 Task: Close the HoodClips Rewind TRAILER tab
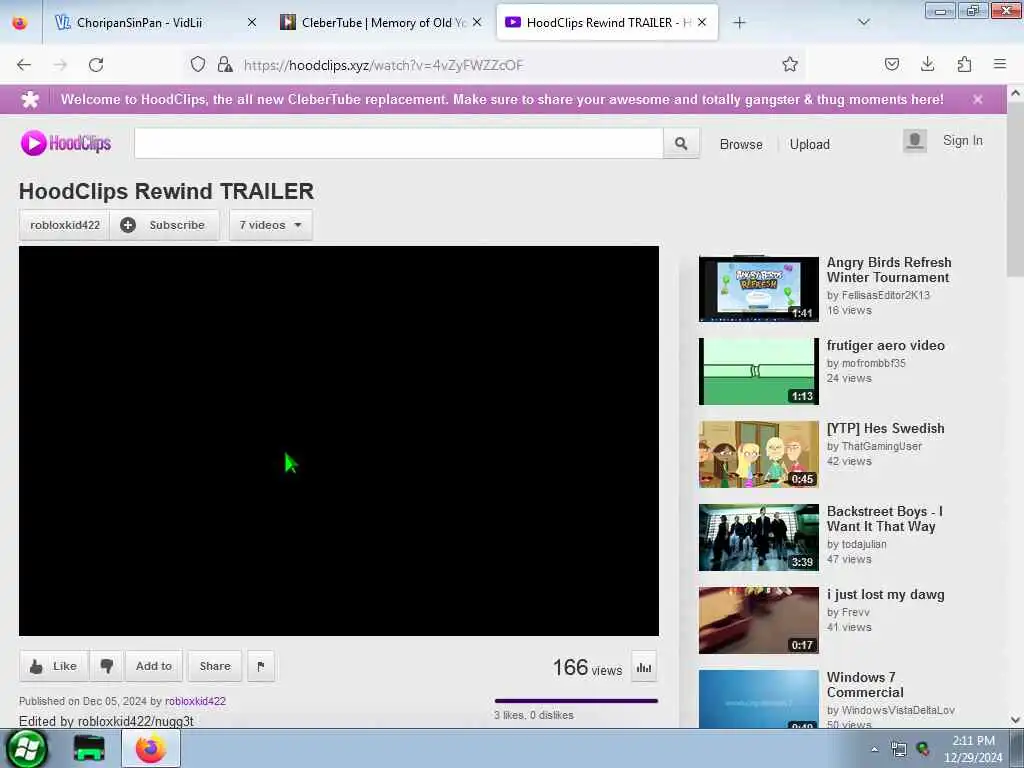coord(702,22)
